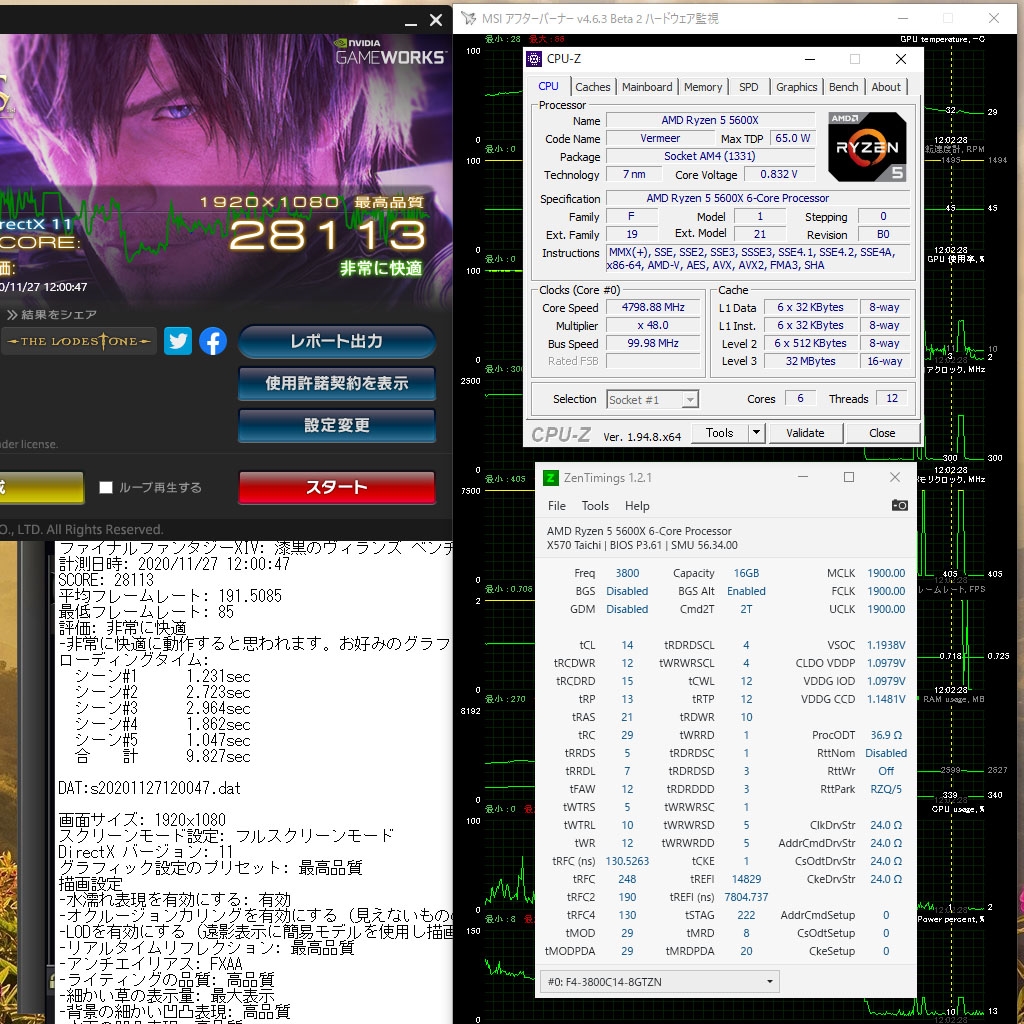Click the tRFC (ns) 130.5263 value
The height and width of the screenshot is (1024, 1024).
point(627,861)
